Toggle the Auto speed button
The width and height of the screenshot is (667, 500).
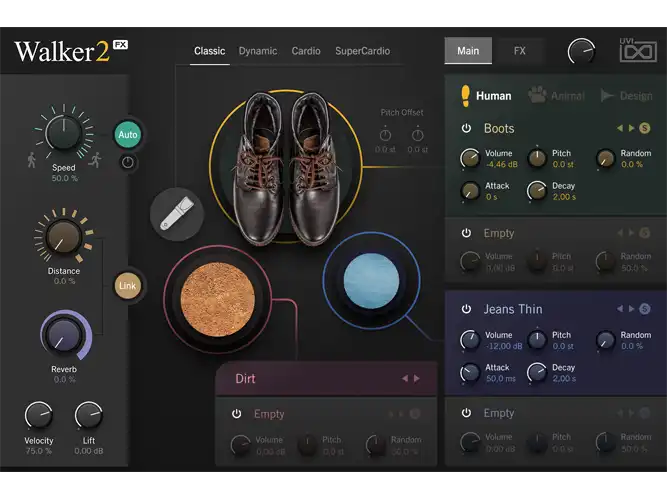(128, 134)
